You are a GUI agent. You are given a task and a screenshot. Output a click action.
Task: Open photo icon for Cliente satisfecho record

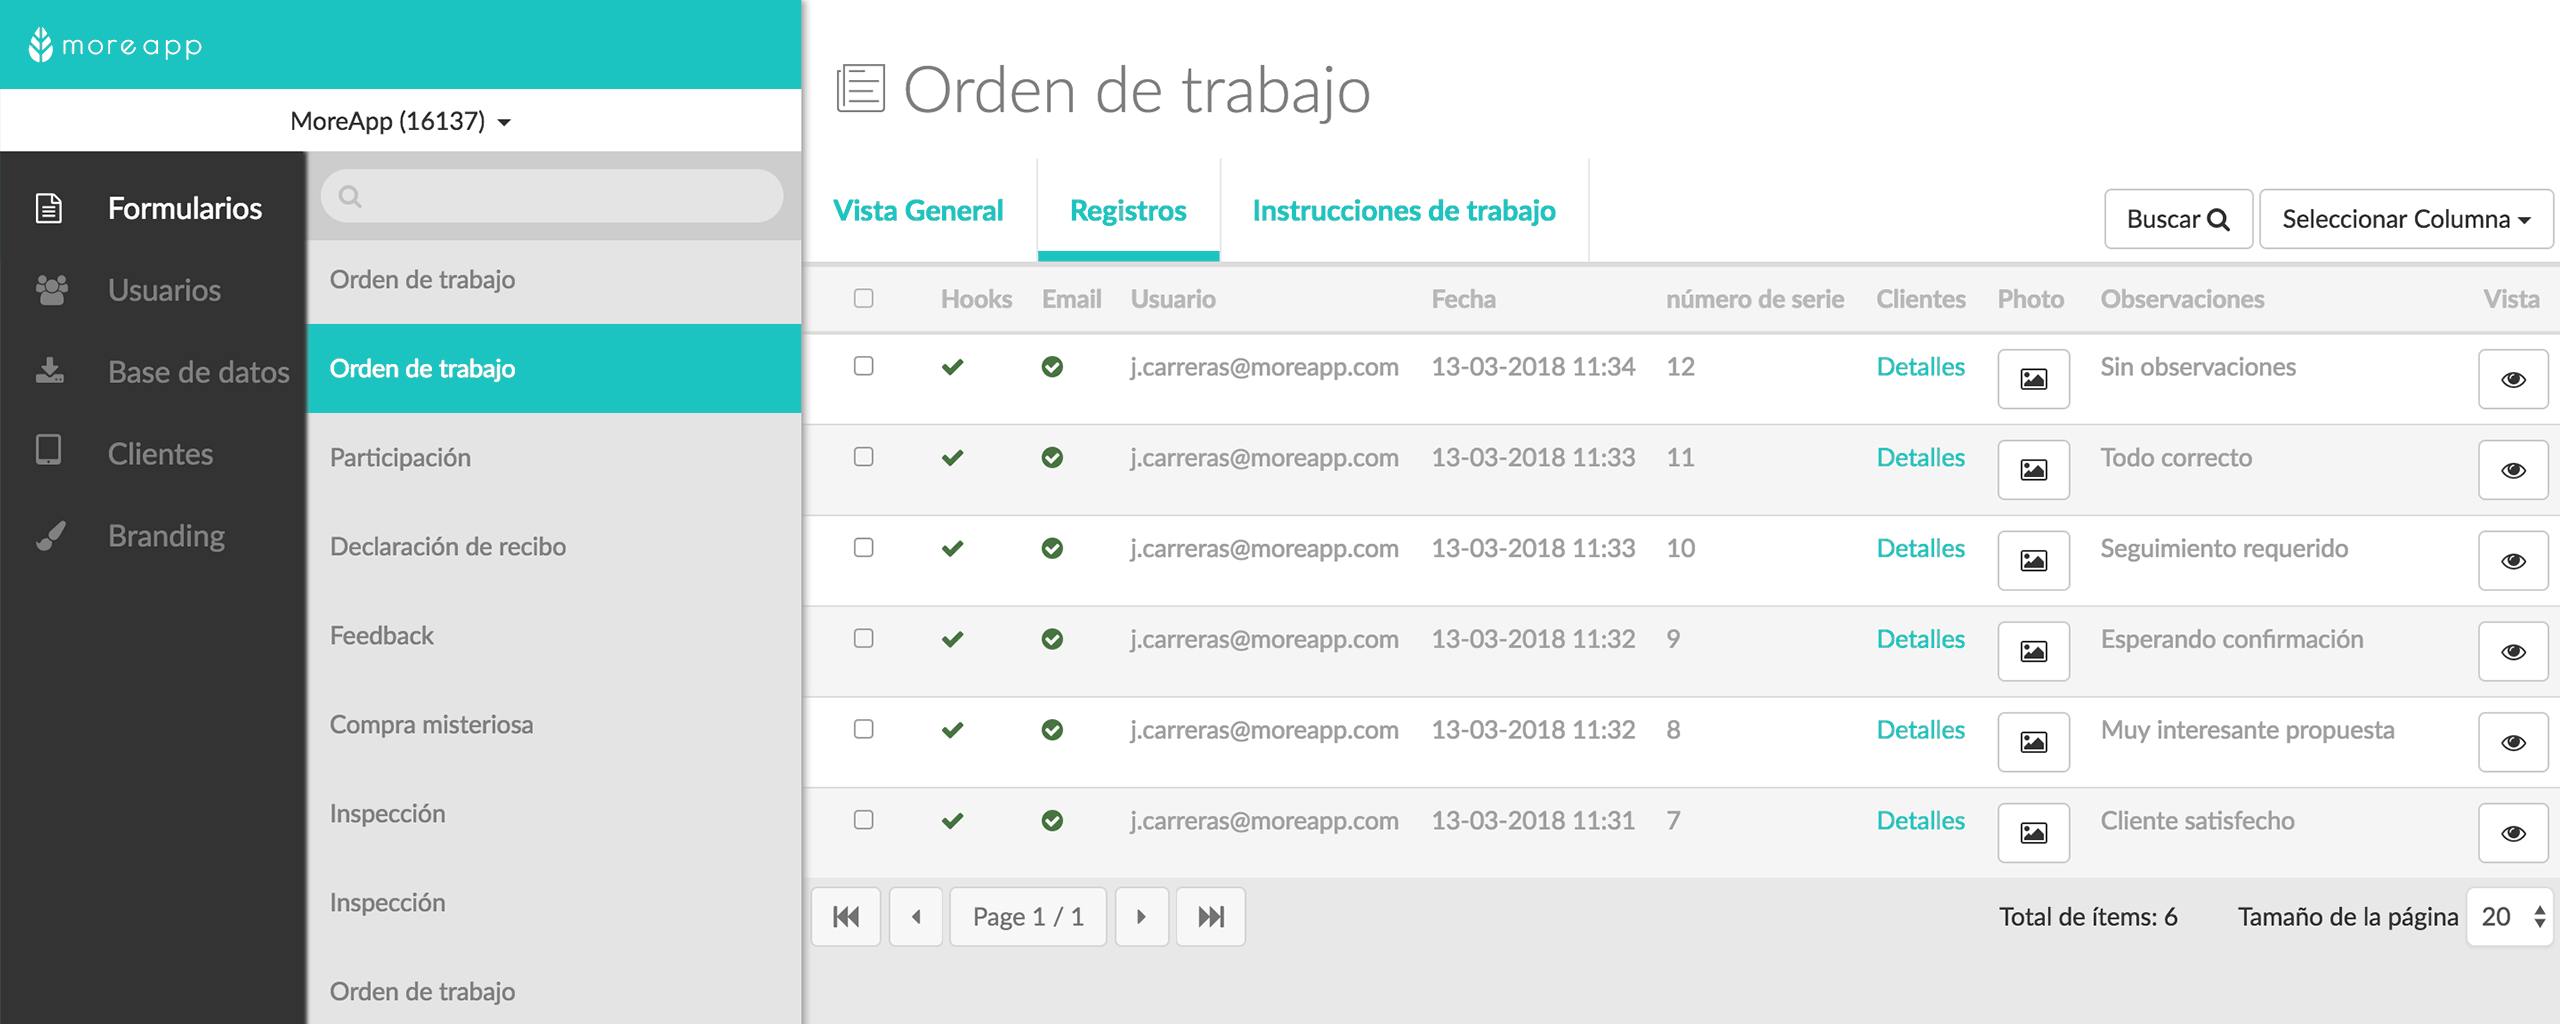[2033, 833]
